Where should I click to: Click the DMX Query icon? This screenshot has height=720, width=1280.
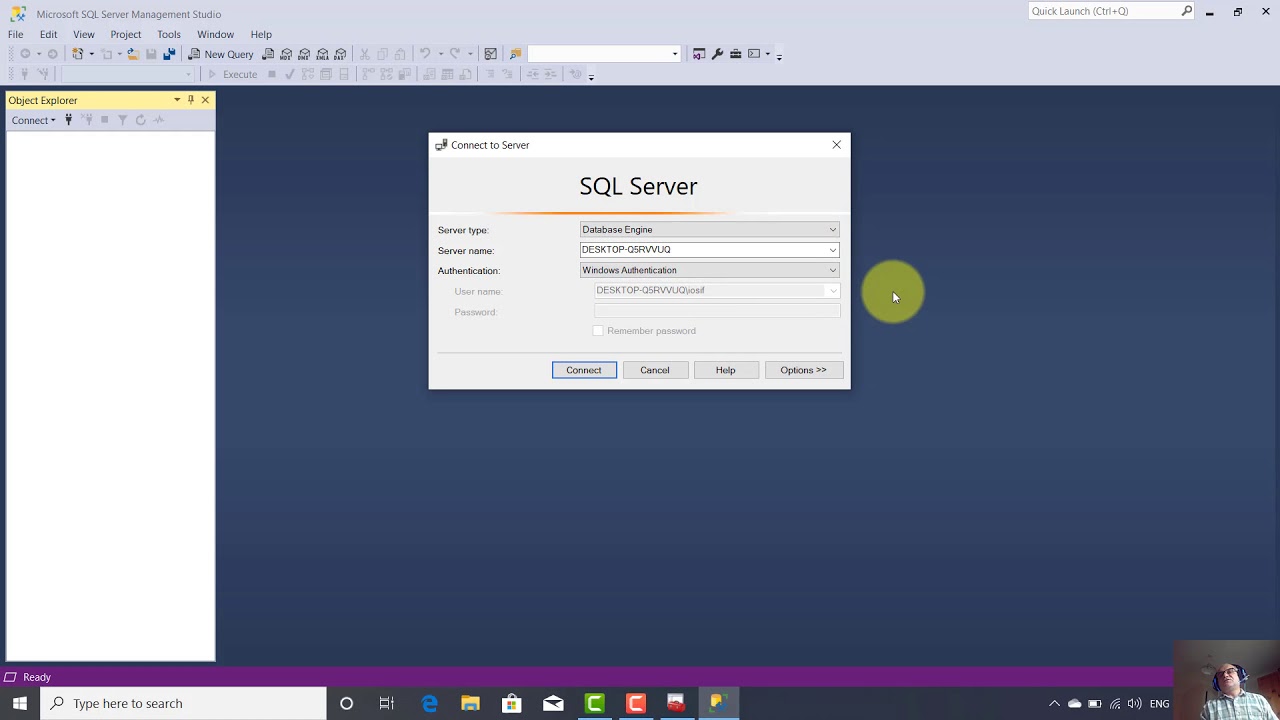click(304, 54)
